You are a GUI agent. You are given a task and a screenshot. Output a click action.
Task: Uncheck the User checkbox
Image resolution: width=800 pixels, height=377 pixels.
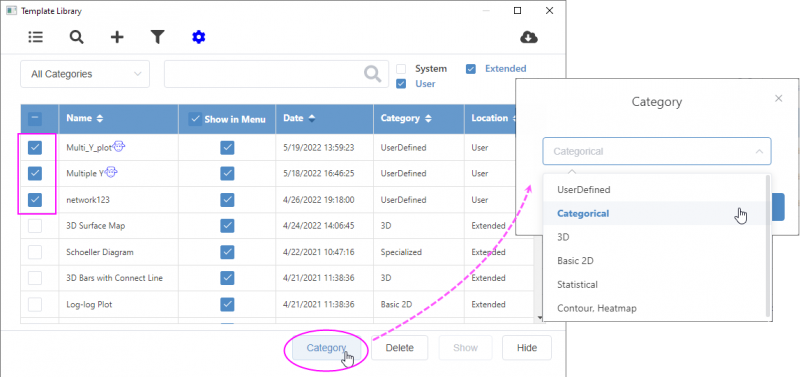(402, 84)
